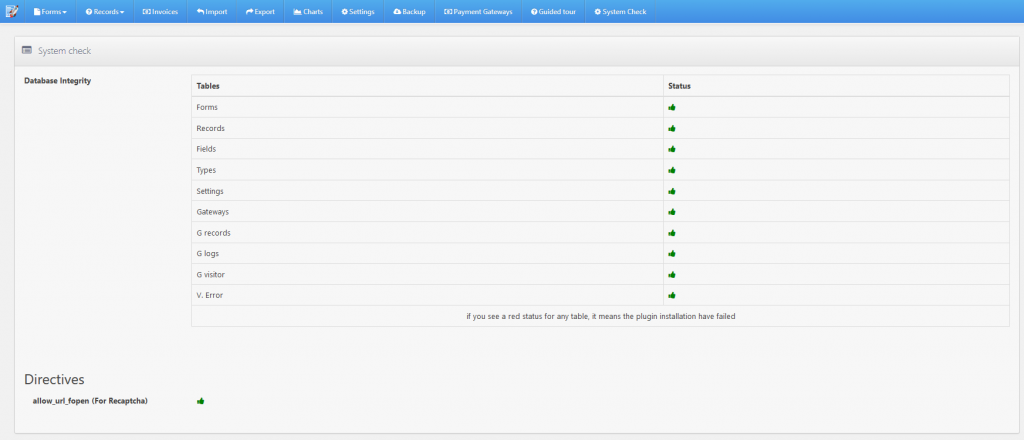Start the Guided tour

(x=553, y=12)
